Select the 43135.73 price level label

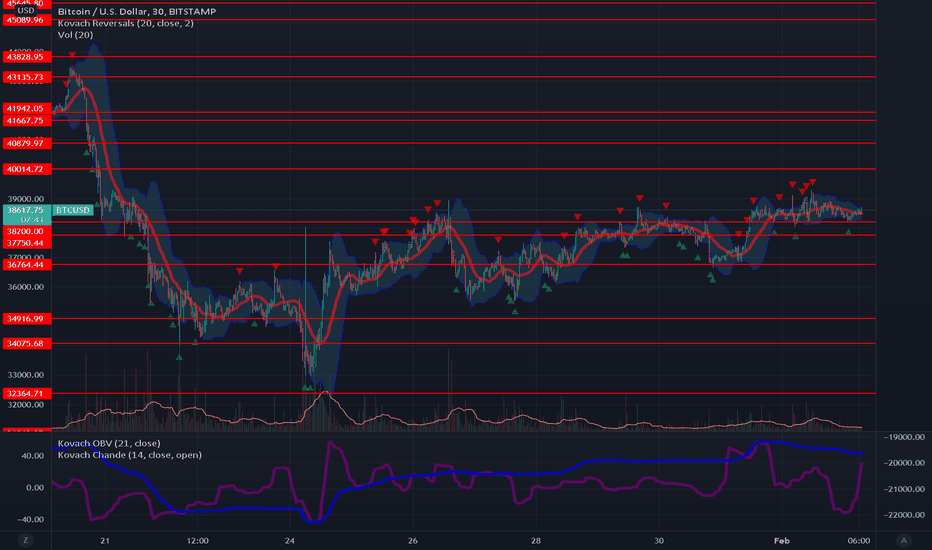click(x=27, y=77)
